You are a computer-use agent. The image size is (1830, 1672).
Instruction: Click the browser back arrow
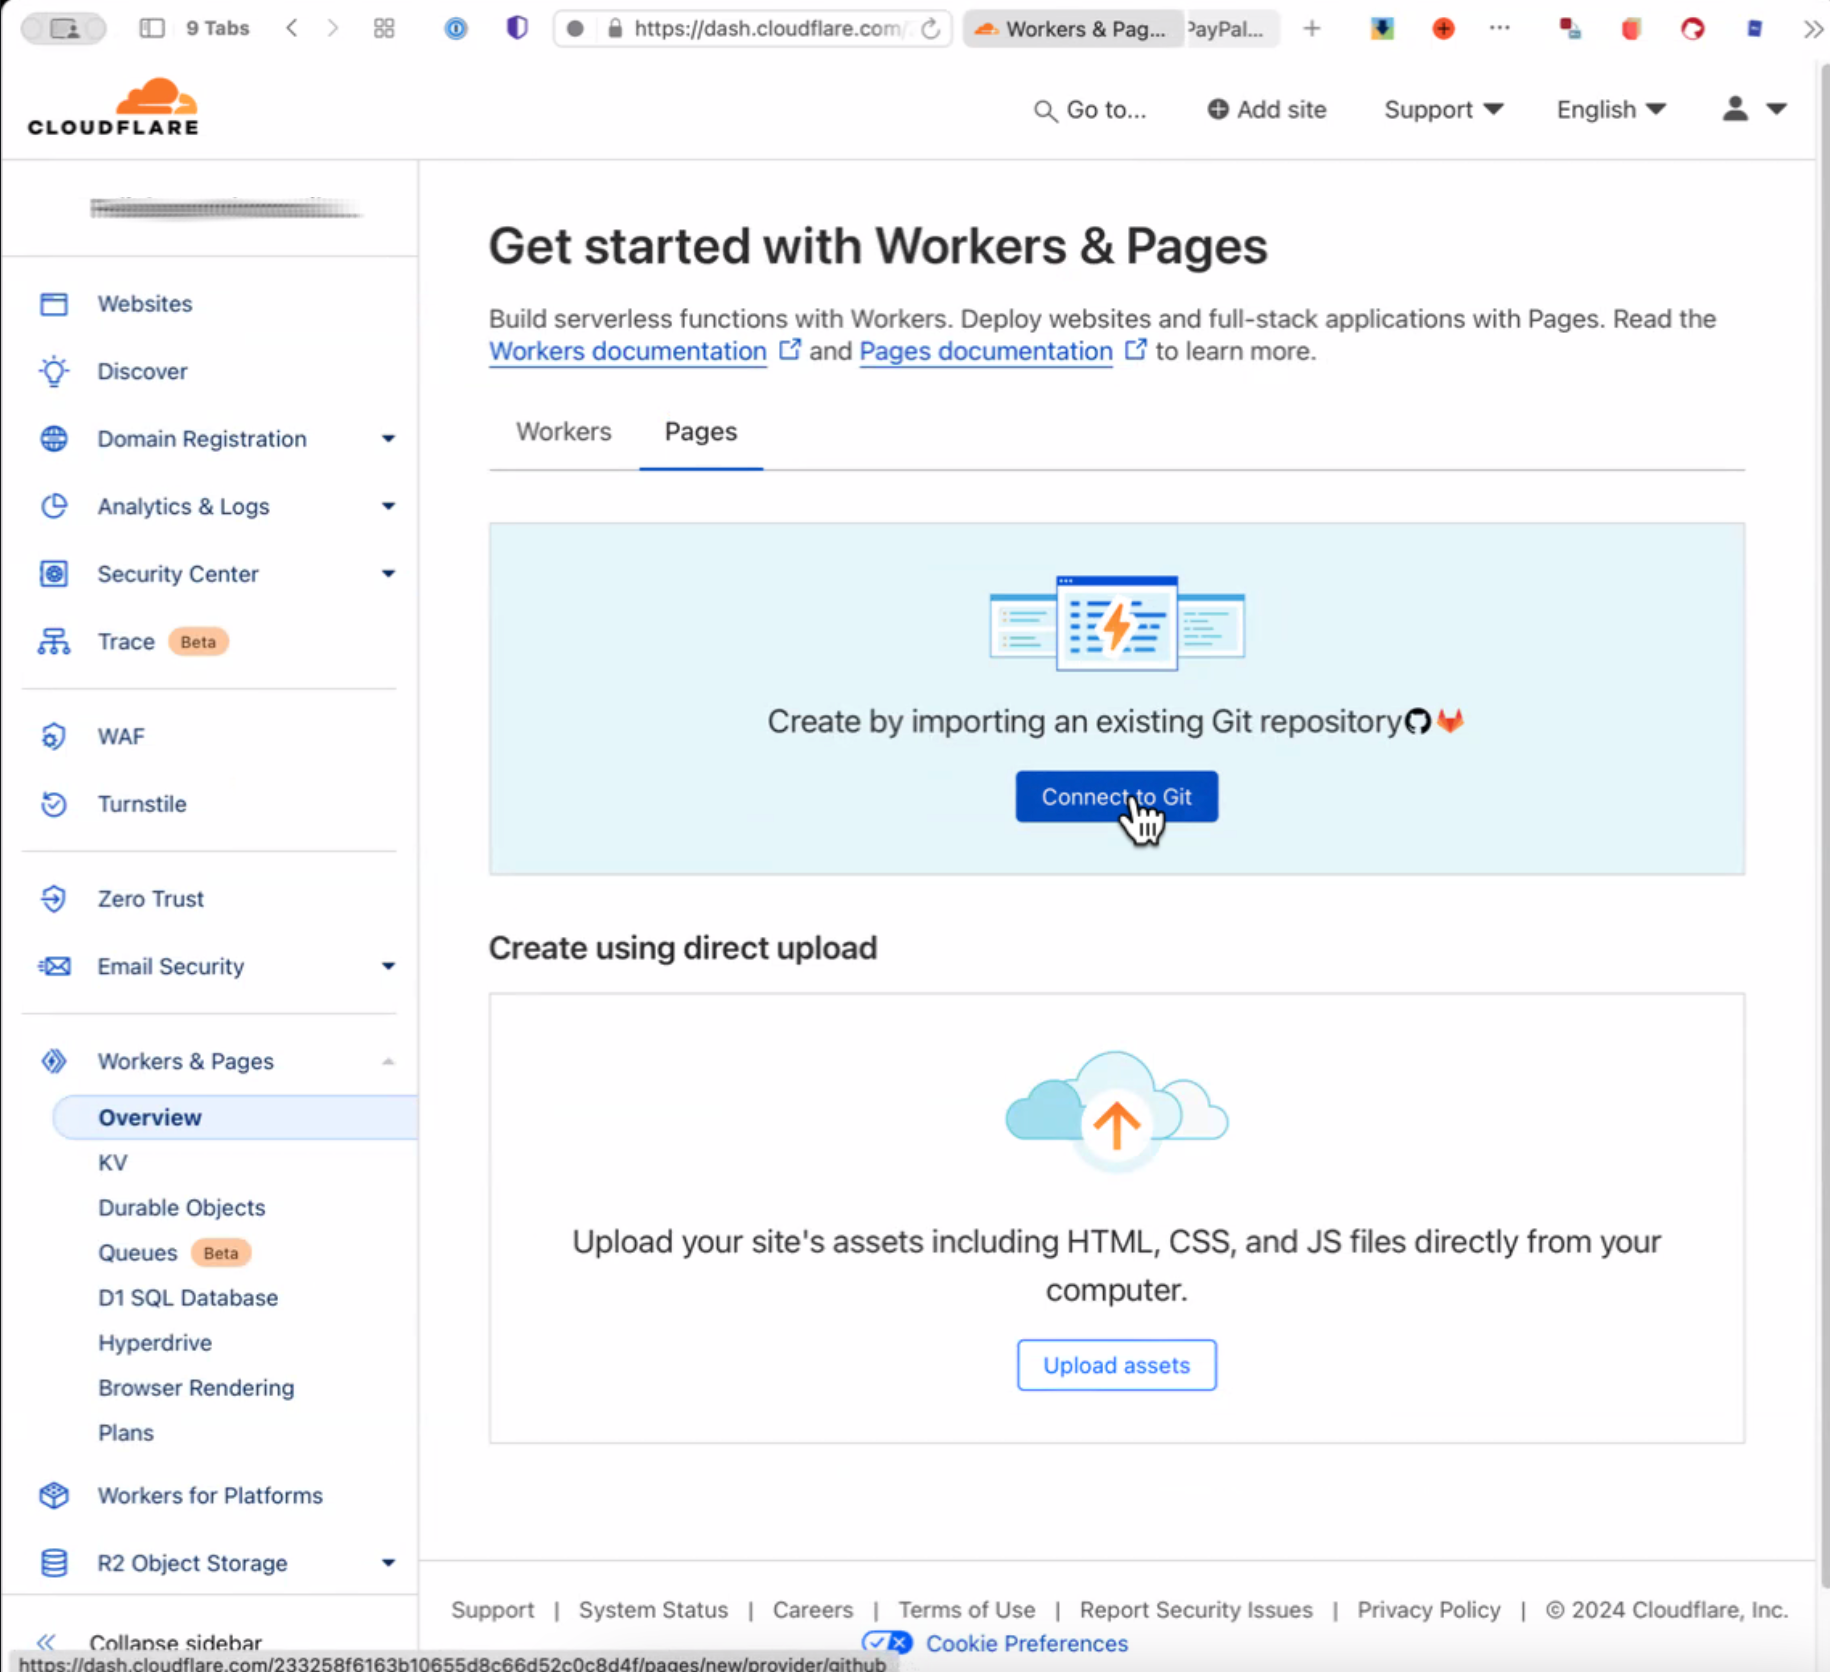(x=292, y=28)
